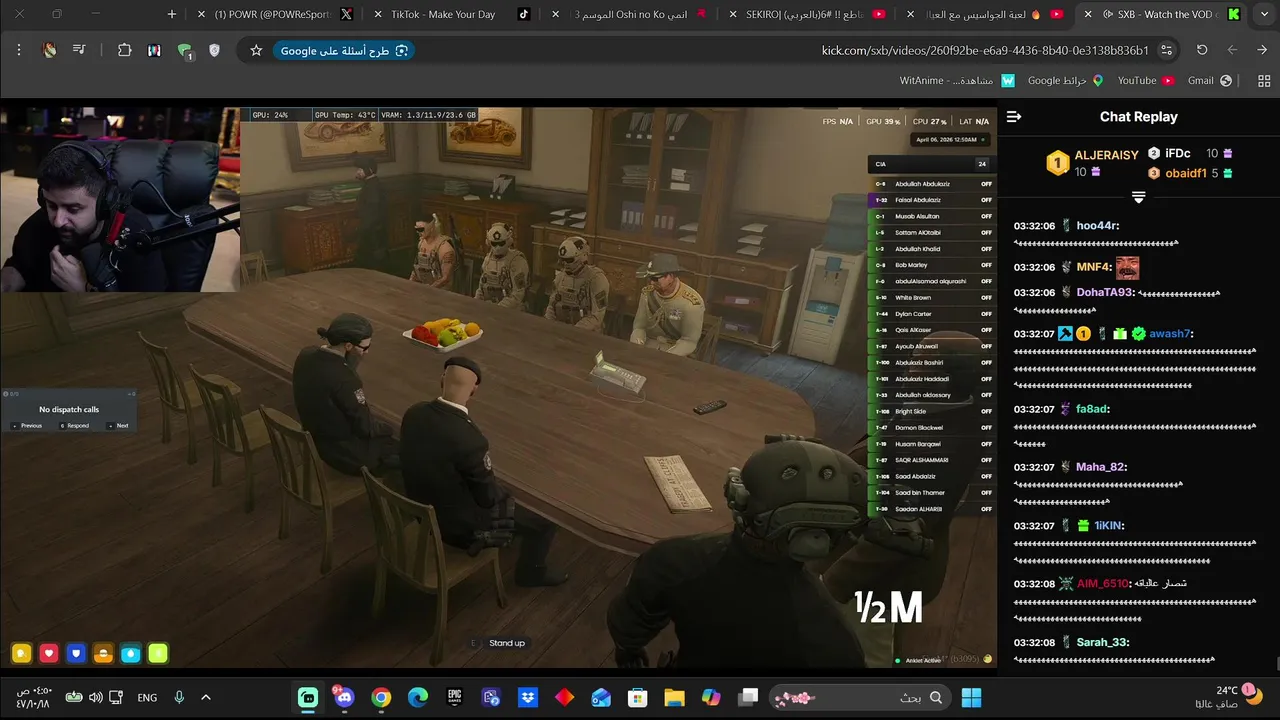Open the WitAnime bookmark
Image resolution: width=1280 pixels, height=720 pixels.
coord(957,80)
